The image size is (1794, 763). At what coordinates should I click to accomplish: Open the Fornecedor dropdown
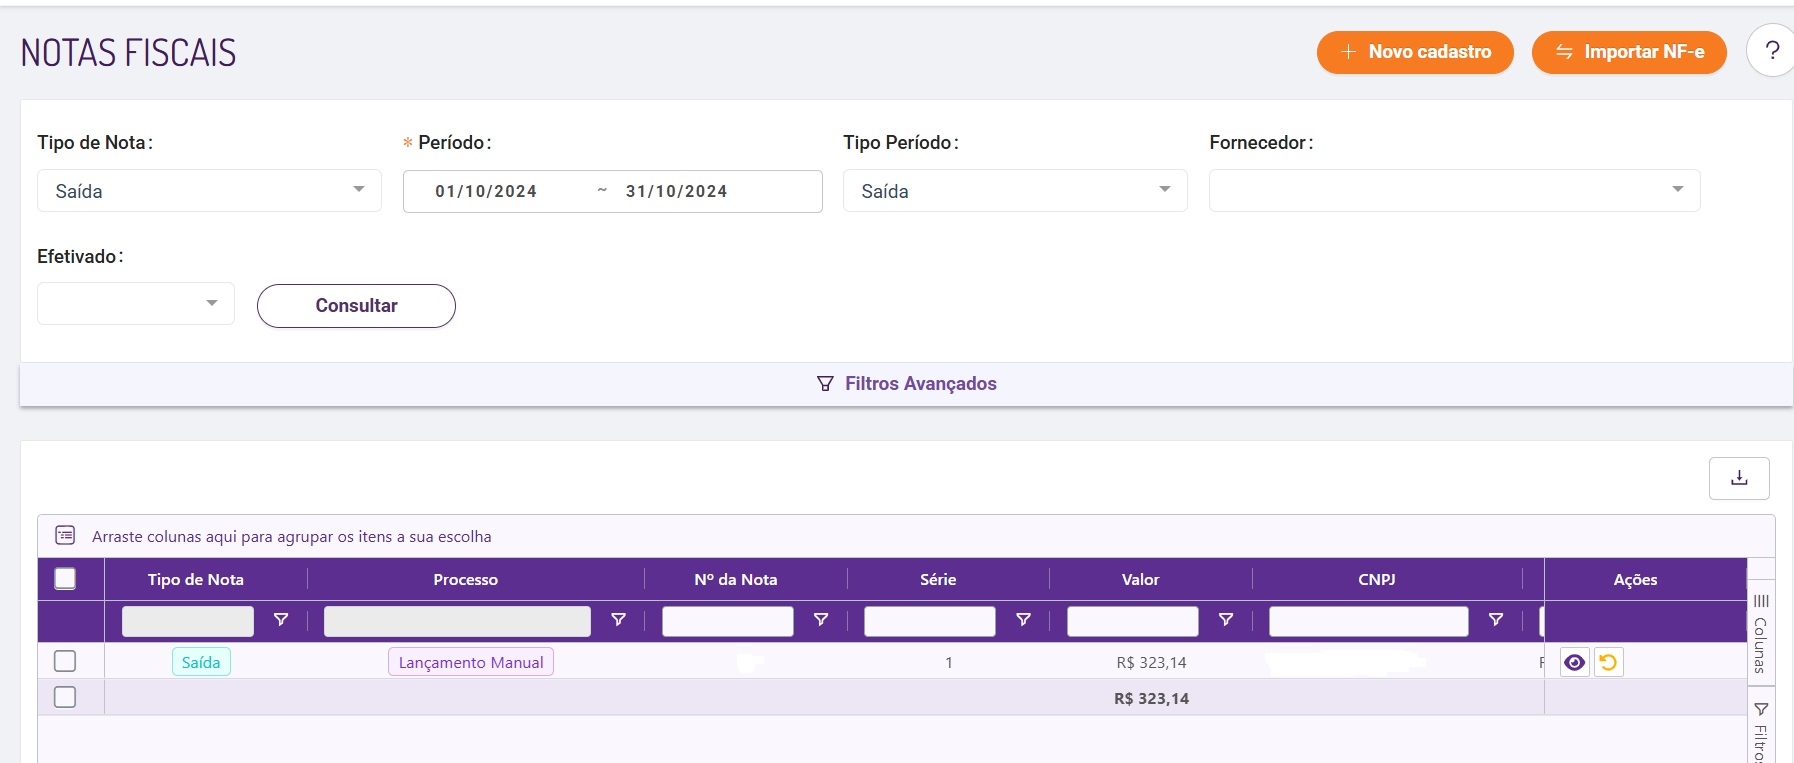pyautogui.click(x=1454, y=191)
